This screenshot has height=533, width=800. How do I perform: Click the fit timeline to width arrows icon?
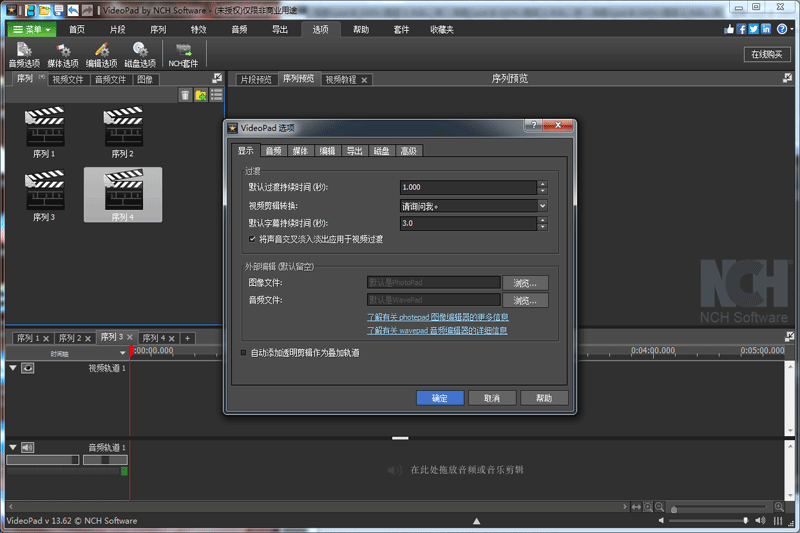[x=636, y=507]
